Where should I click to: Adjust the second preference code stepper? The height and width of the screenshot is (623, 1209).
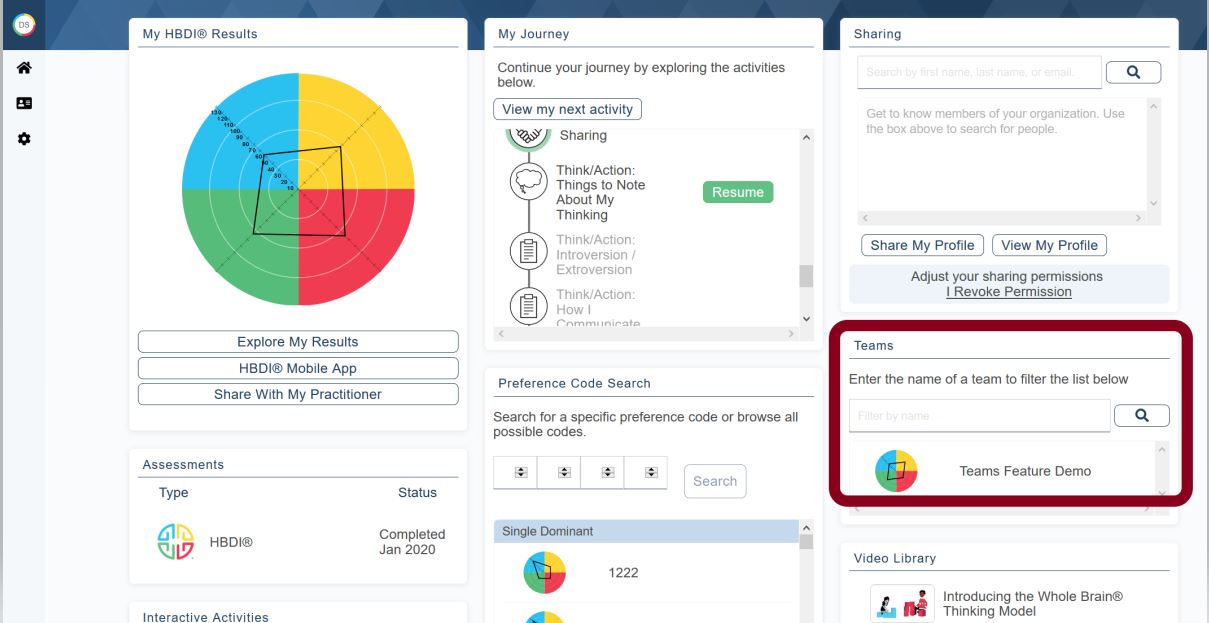[563, 473]
